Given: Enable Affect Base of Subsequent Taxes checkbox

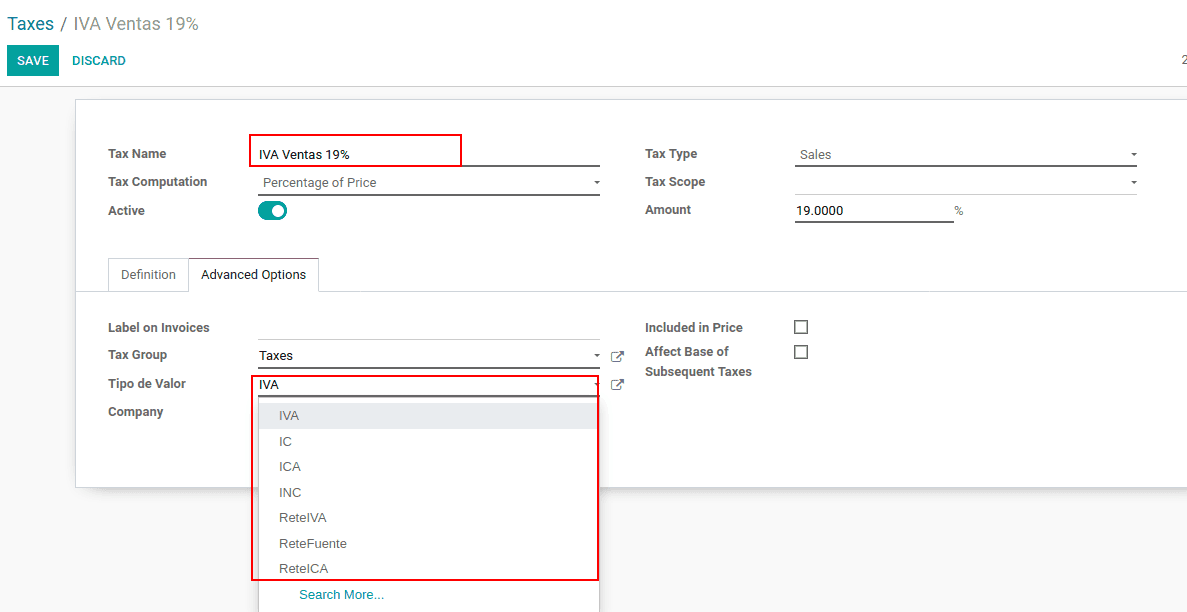Looking at the screenshot, I should 801,352.
